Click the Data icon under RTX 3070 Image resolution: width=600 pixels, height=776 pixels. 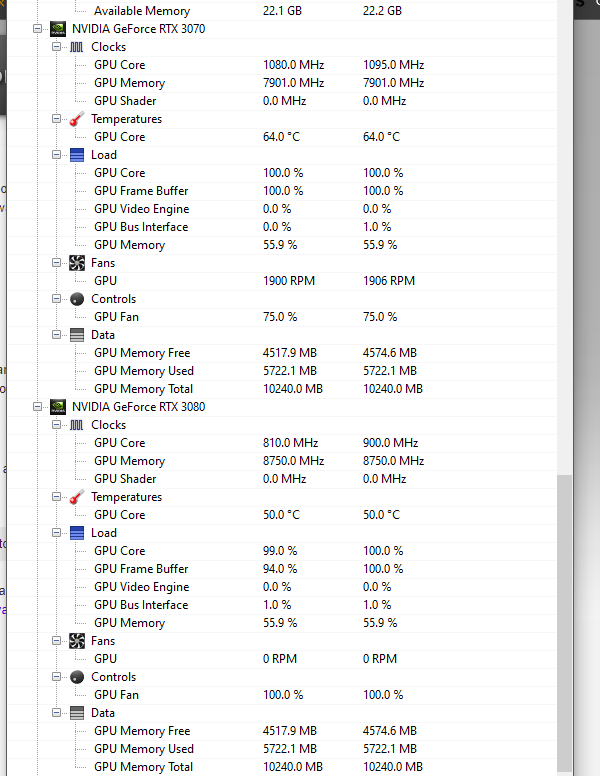click(x=77, y=335)
